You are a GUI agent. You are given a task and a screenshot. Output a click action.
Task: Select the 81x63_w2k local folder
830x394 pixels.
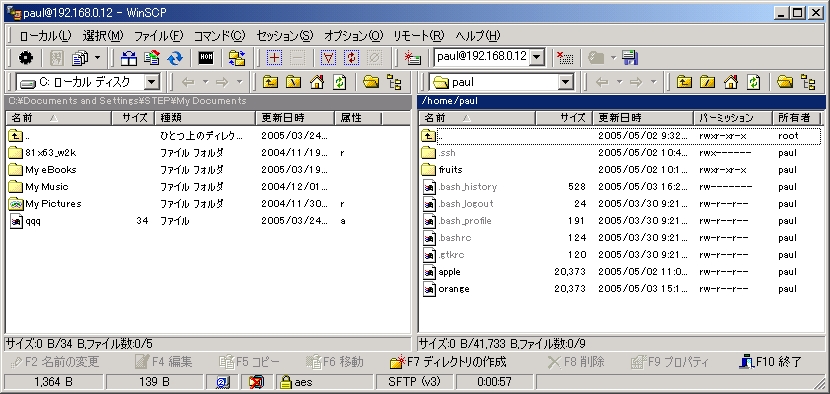[43, 153]
